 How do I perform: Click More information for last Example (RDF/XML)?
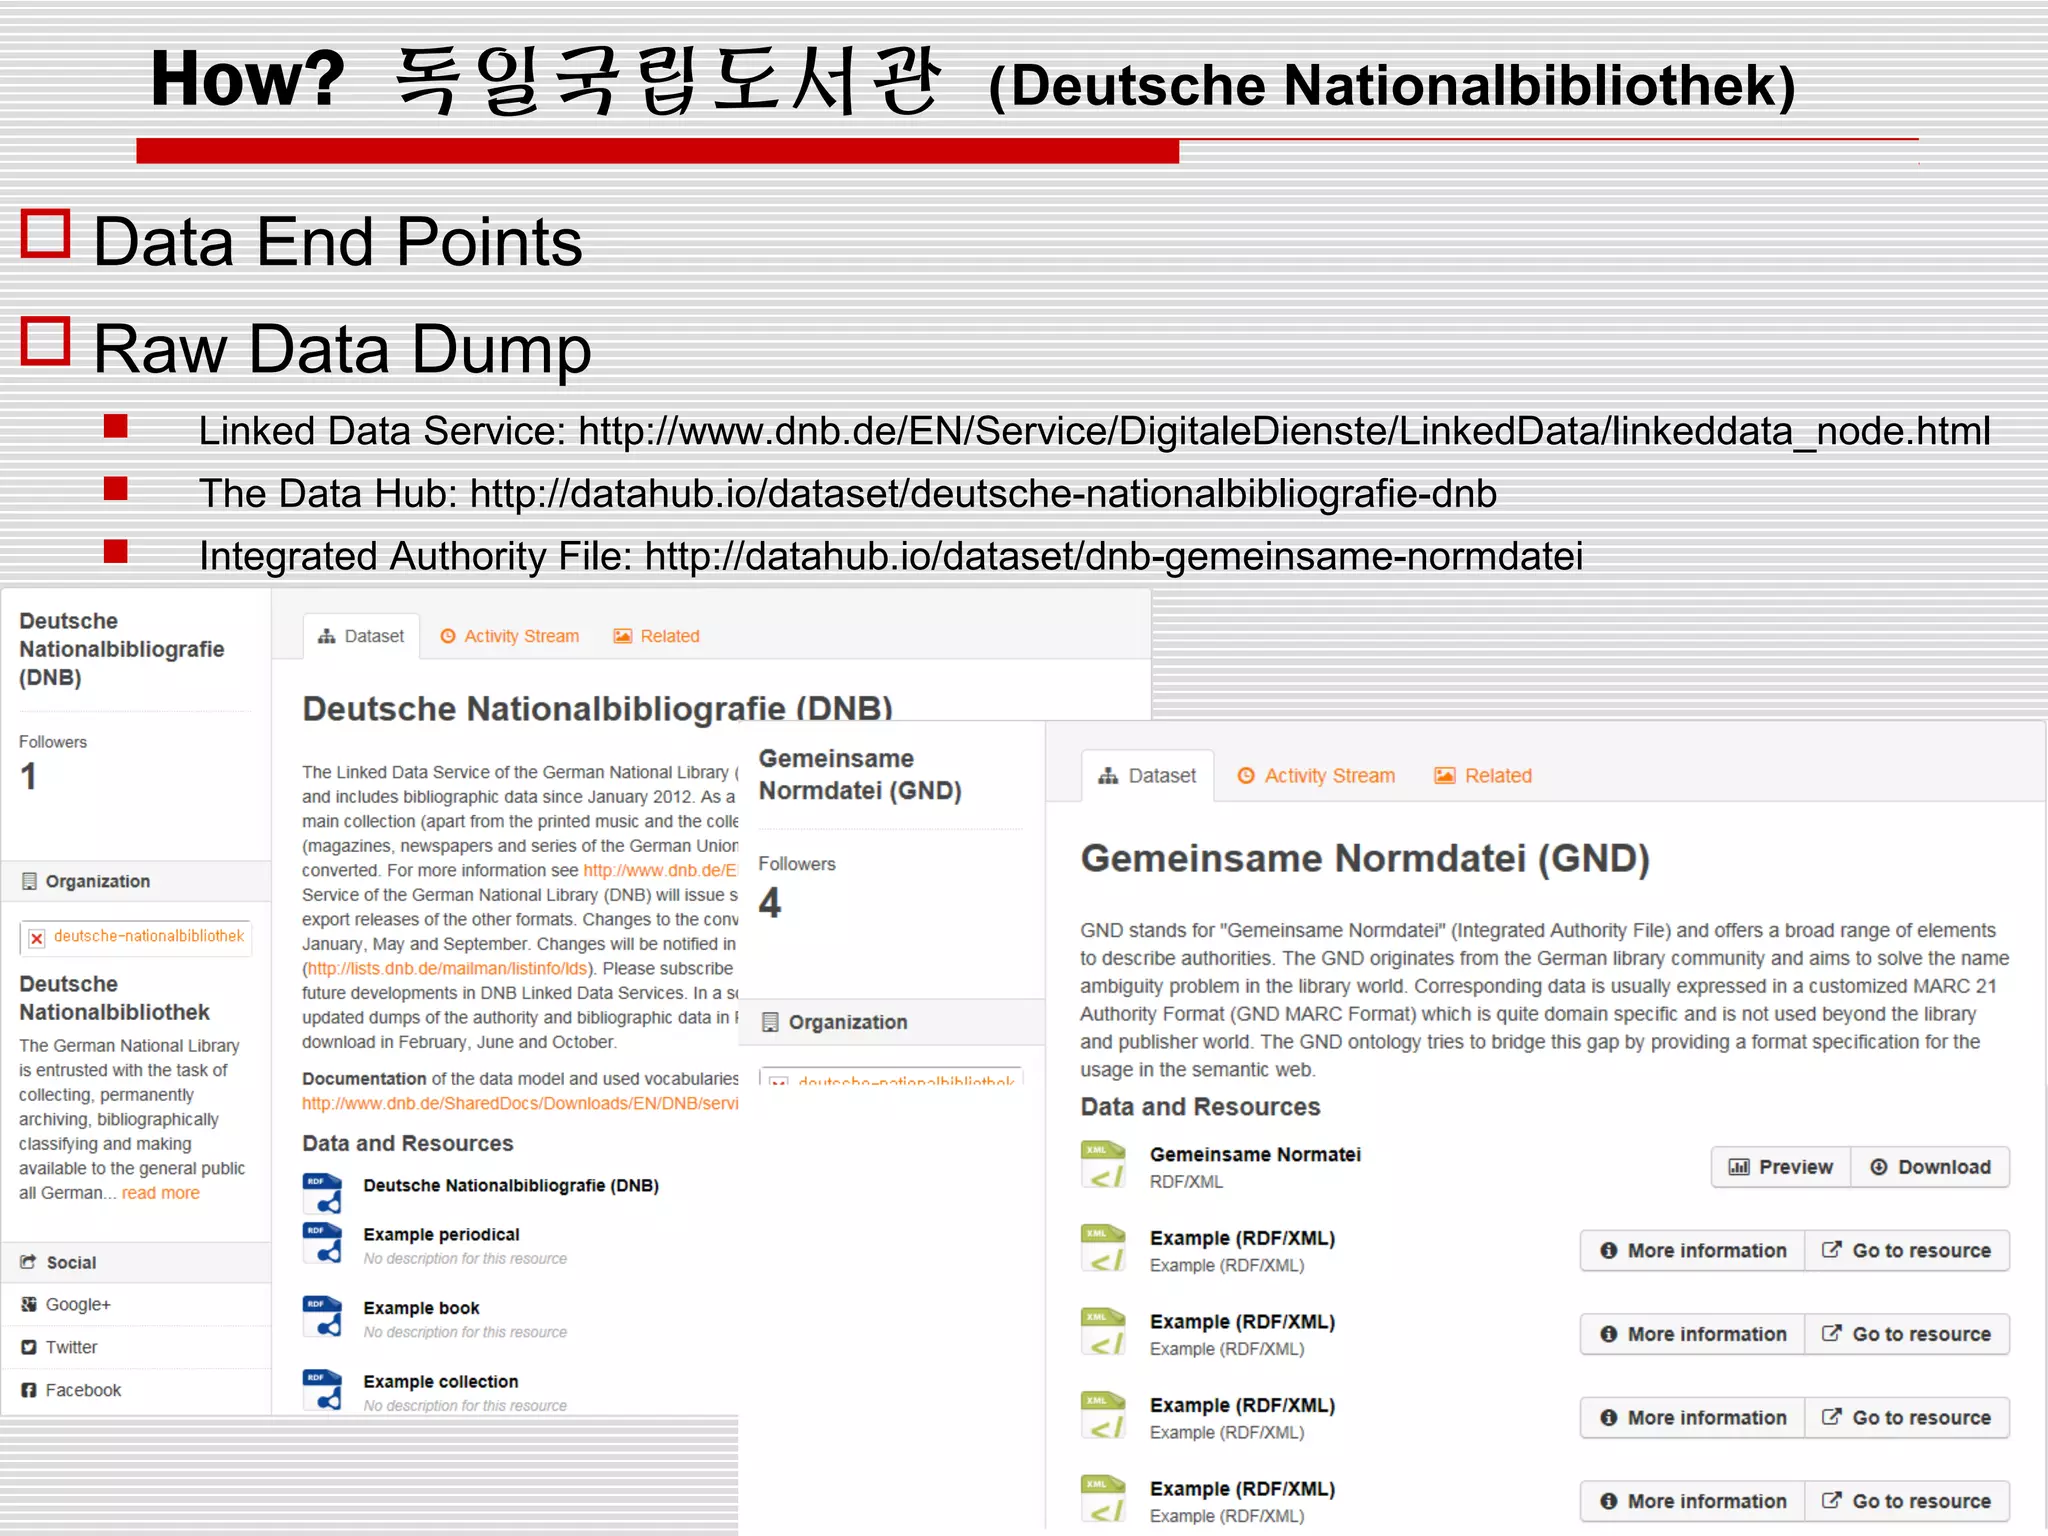[x=1693, y=1501]
